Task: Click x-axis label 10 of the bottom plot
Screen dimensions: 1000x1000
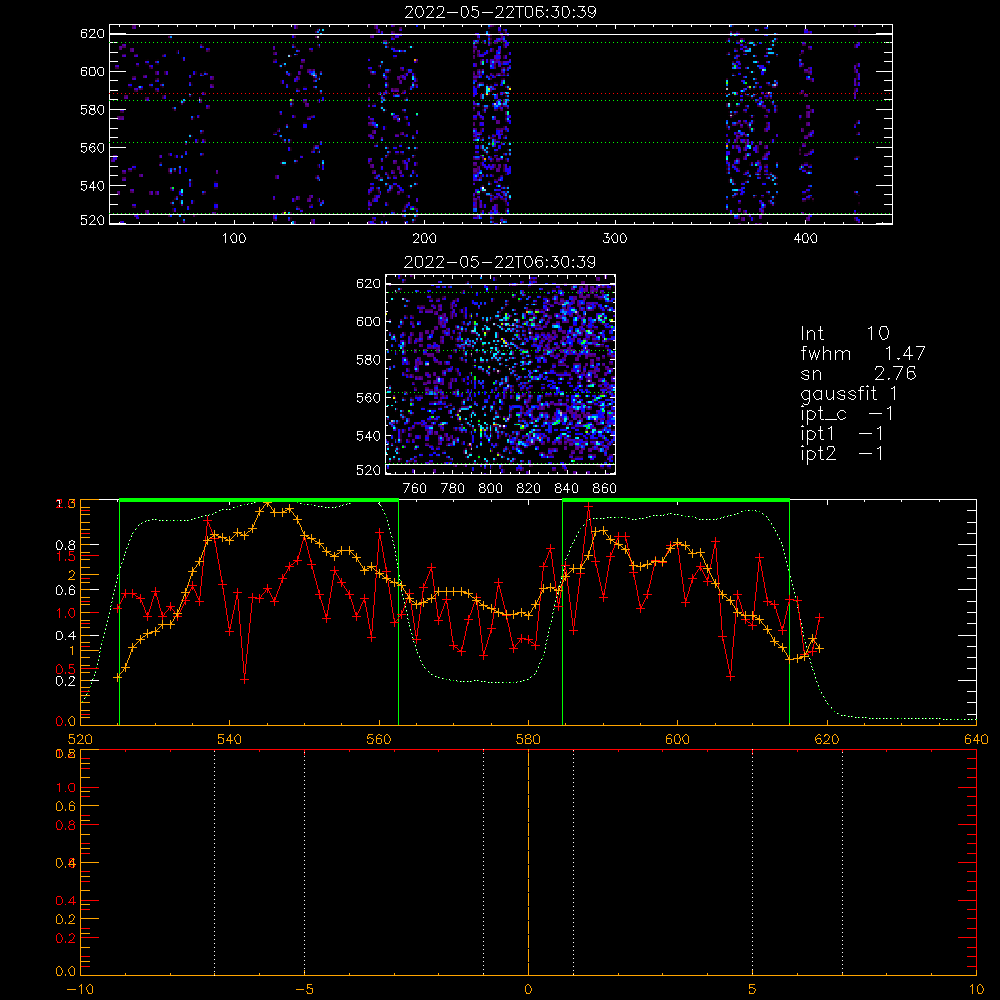Action: [x=976, y=990]
